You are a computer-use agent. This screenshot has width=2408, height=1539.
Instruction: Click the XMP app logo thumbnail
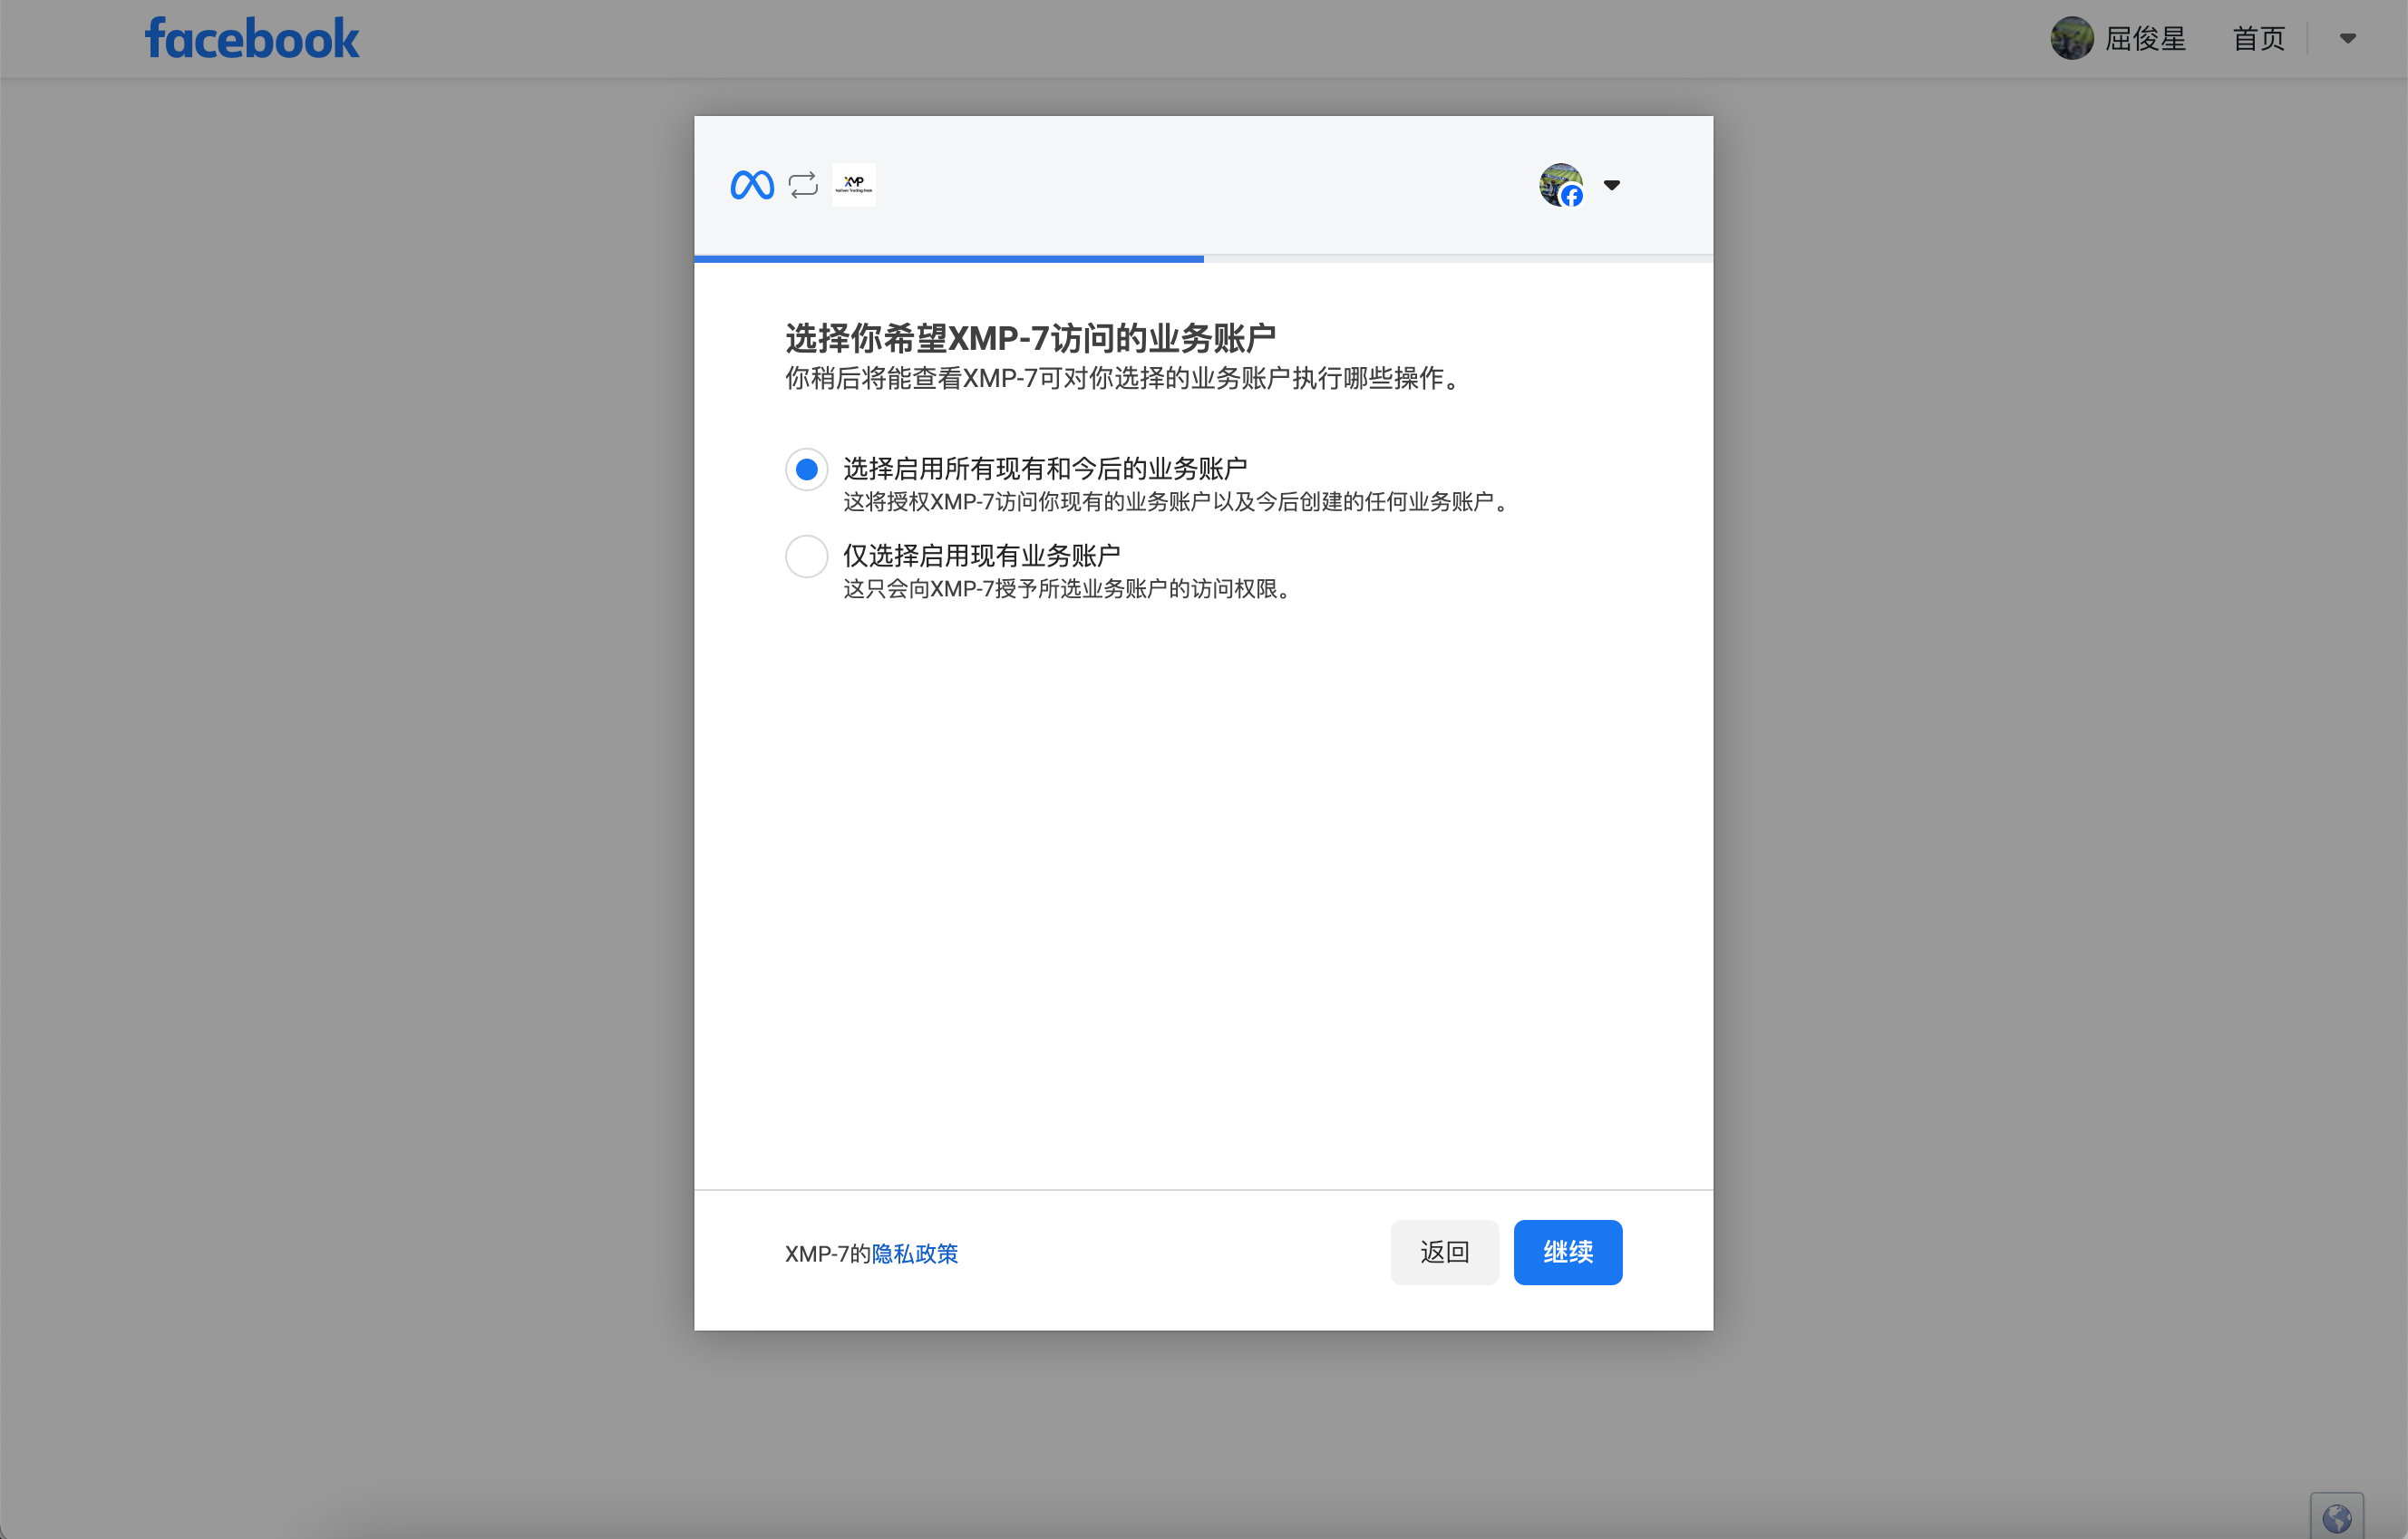pos(854,185)
